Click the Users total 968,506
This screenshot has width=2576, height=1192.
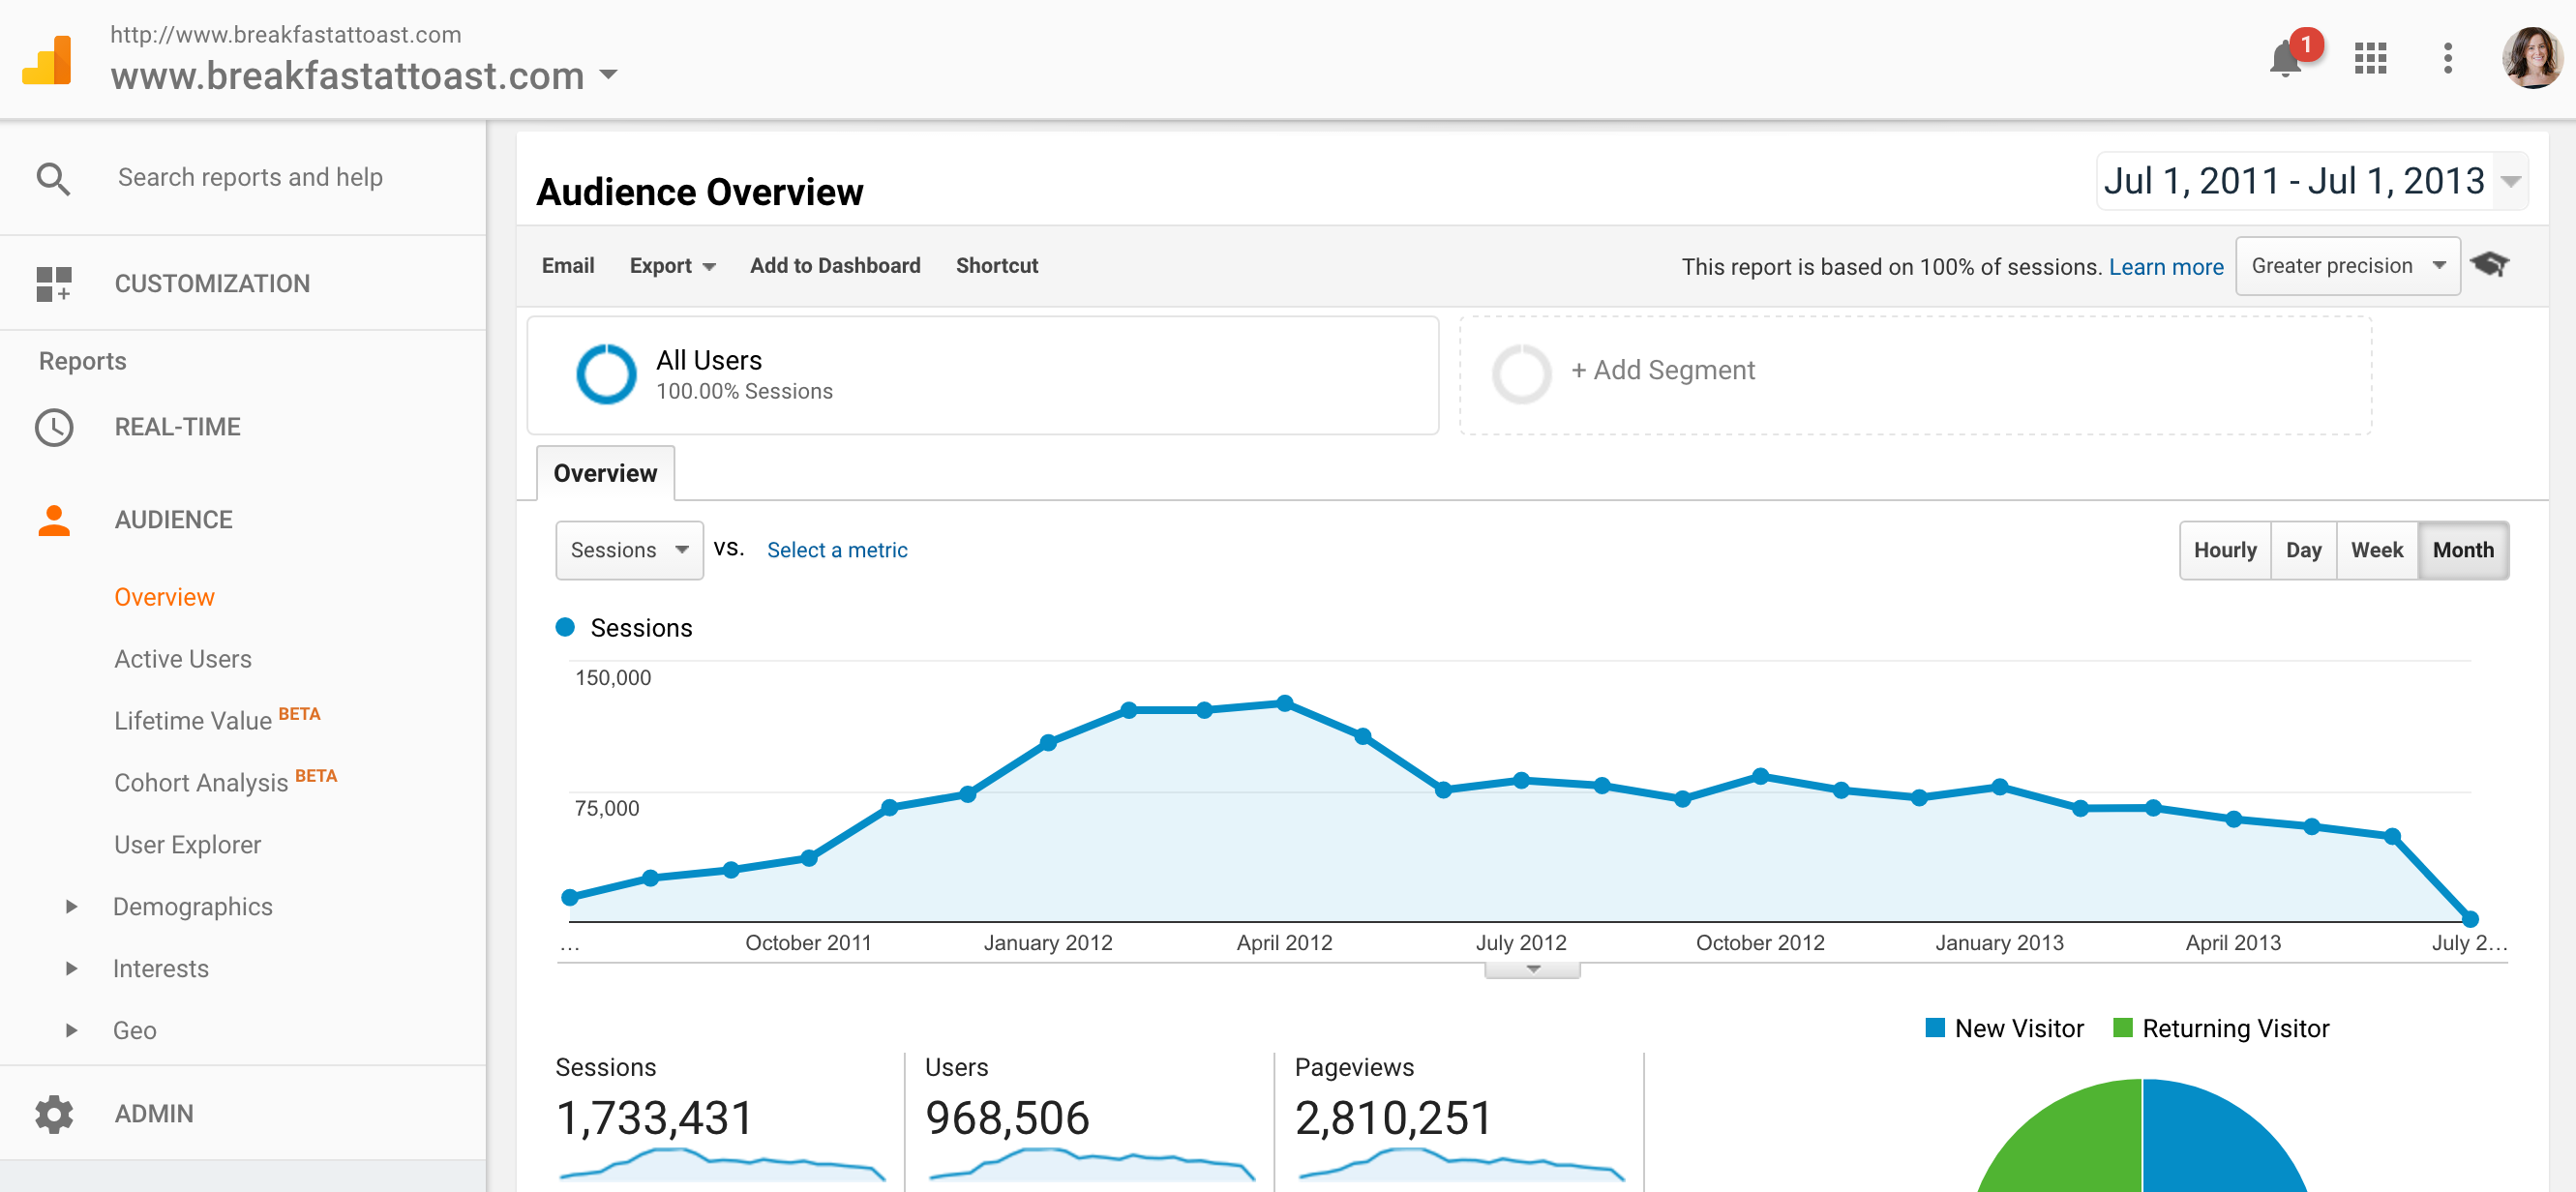click(1007, 1118)
